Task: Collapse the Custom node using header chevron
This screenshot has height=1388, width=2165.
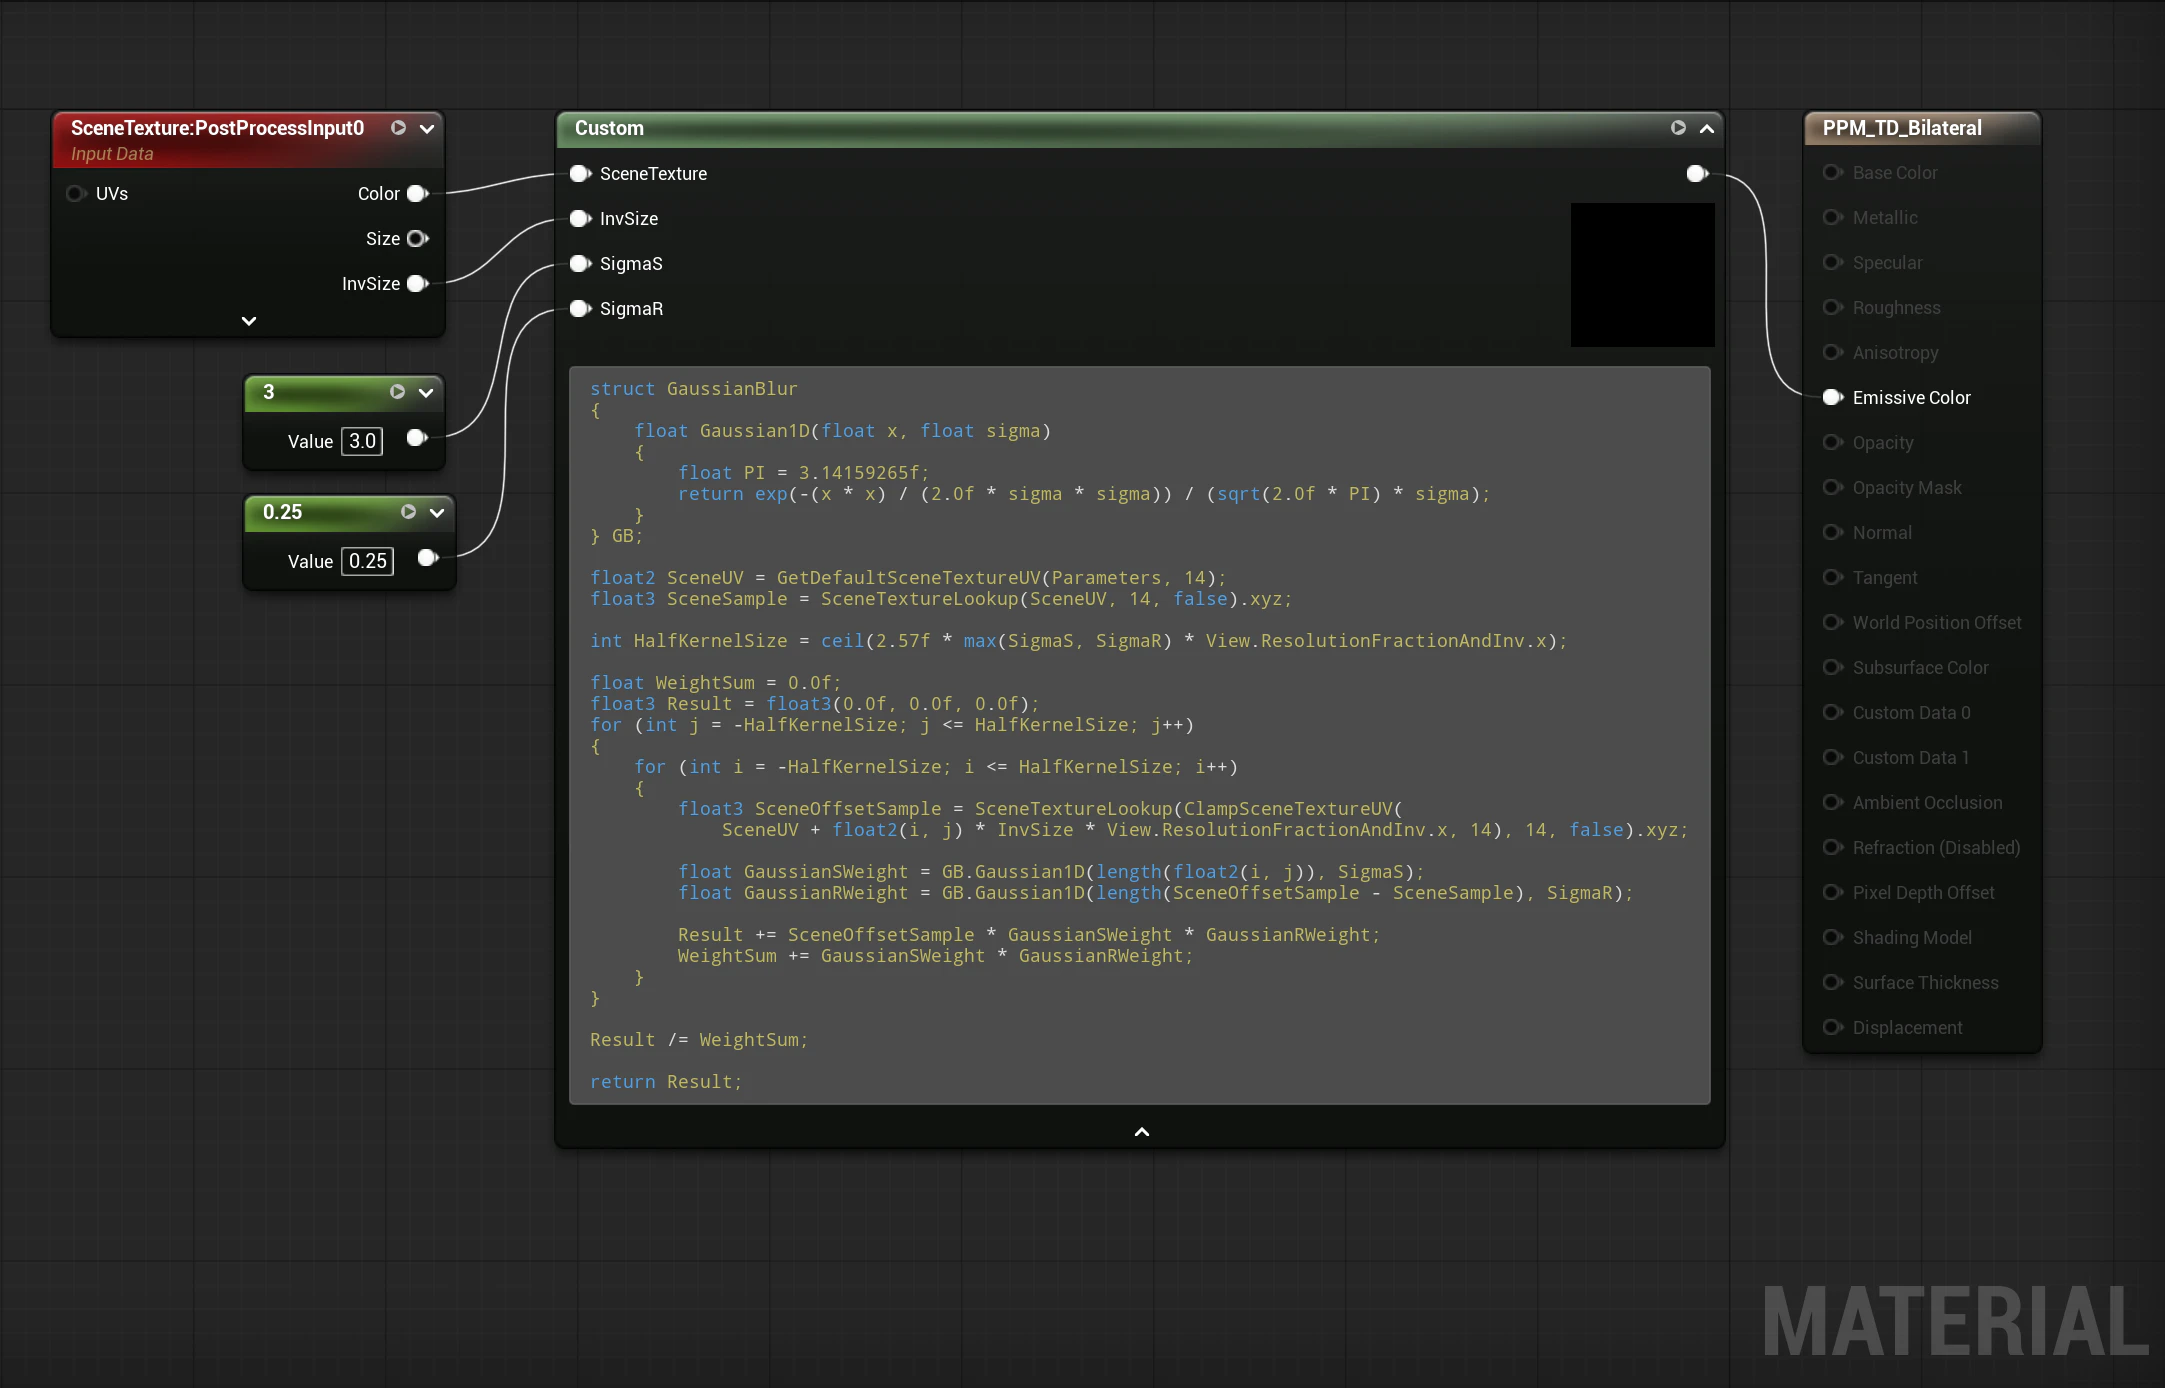Action: click(x=1707, y=128)
